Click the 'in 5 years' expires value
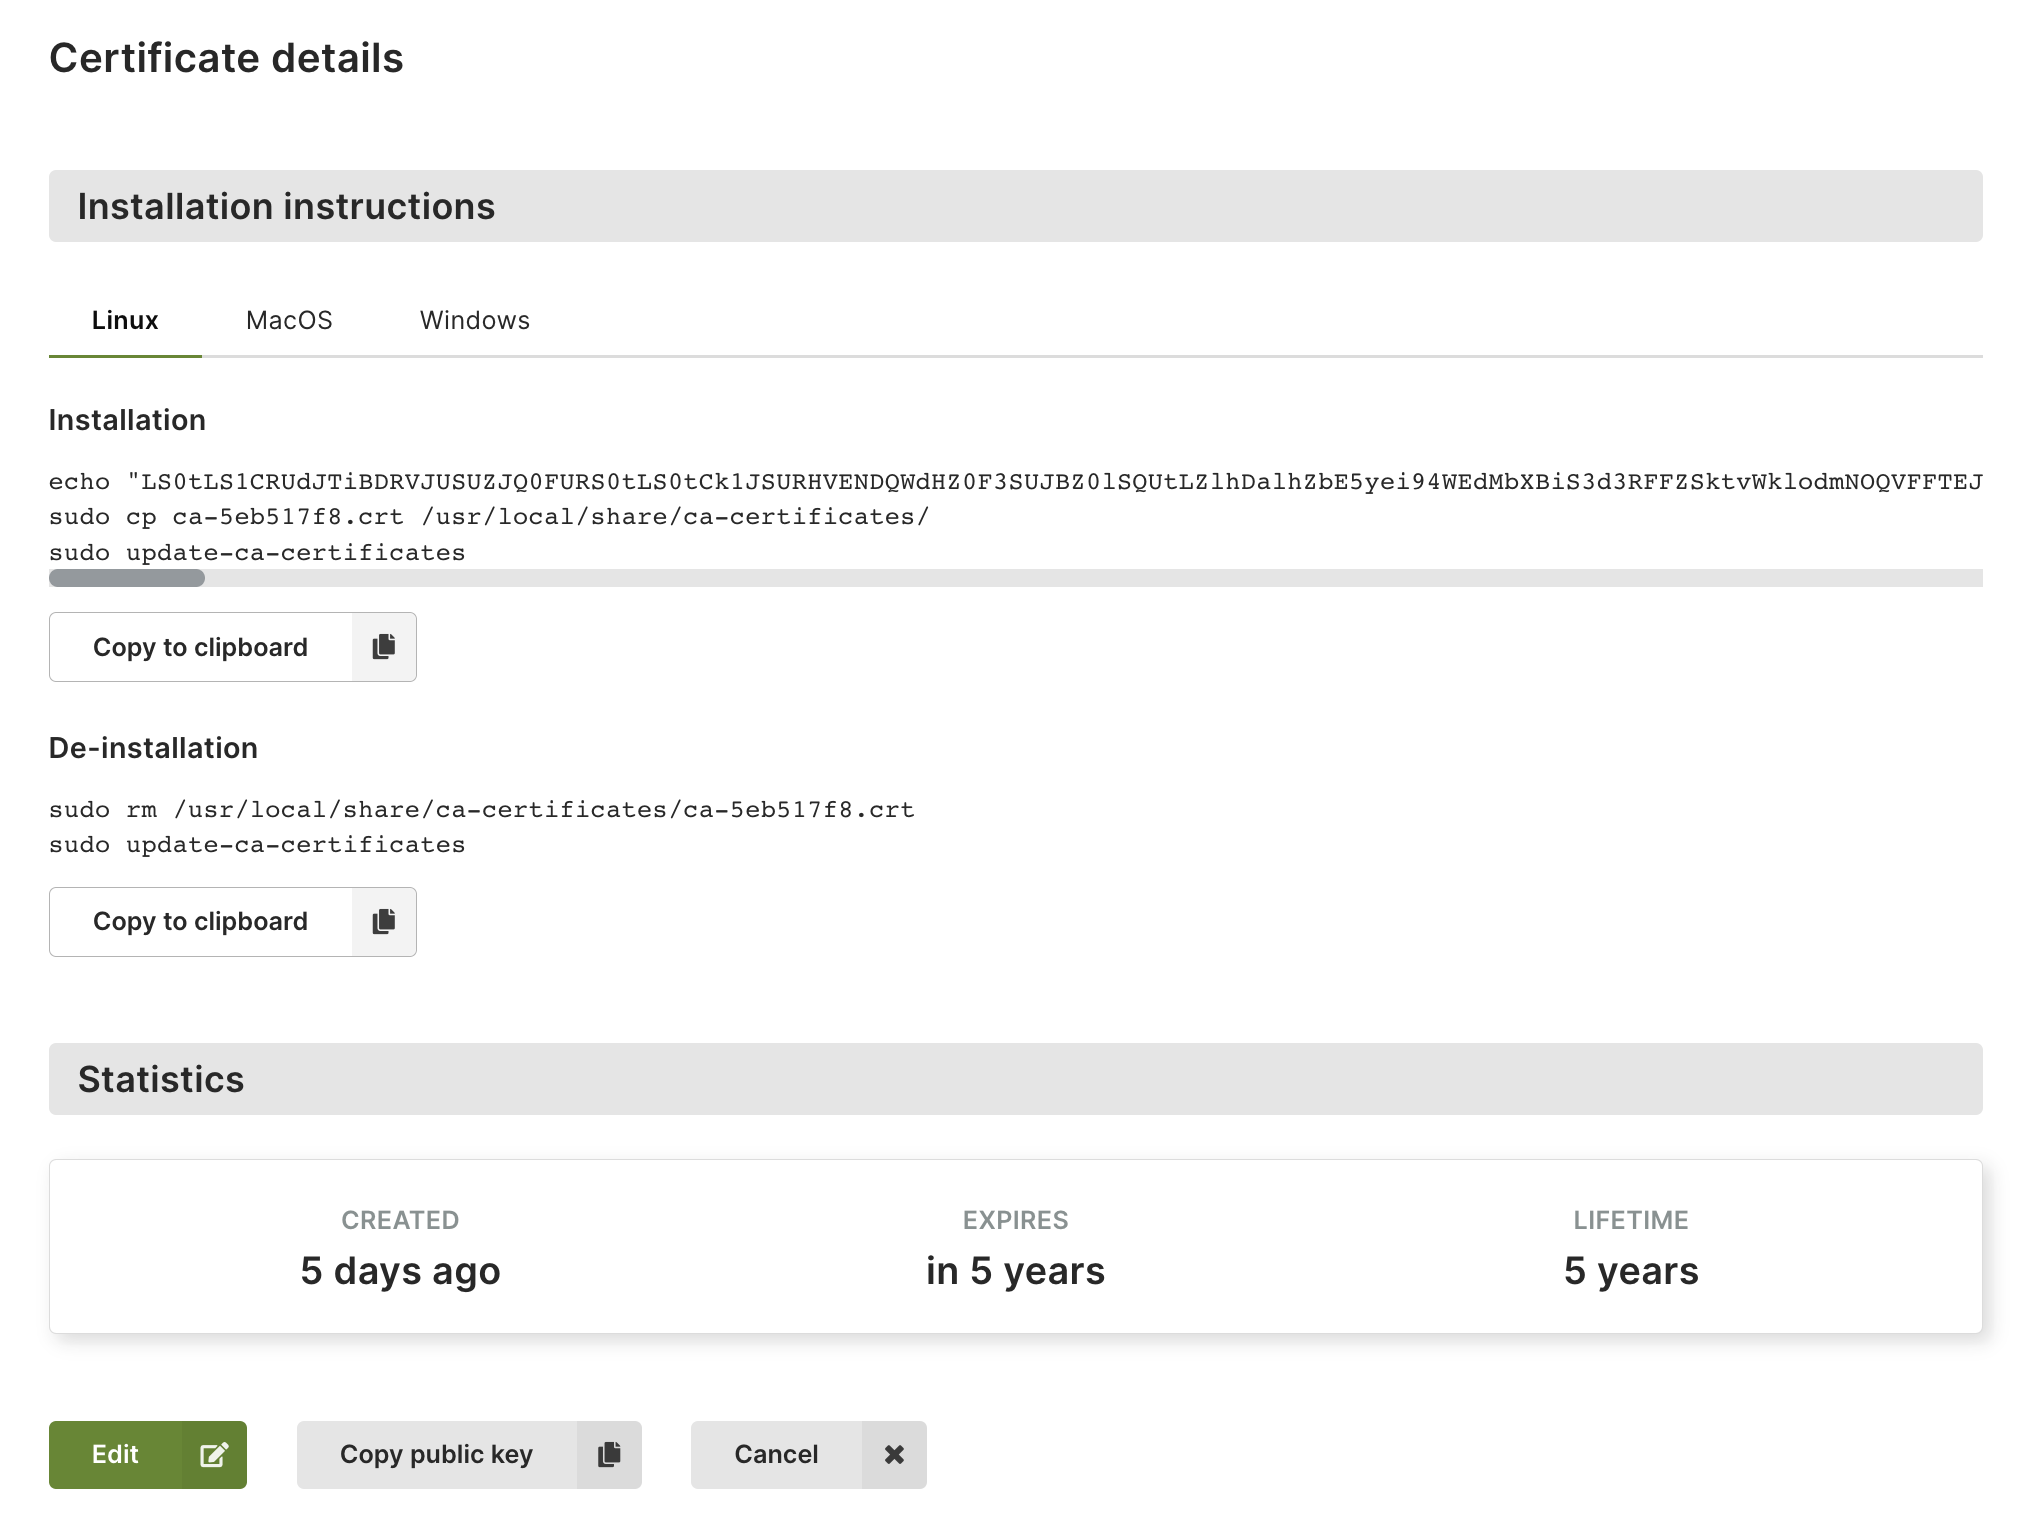Viewport: 2026px width, 1534px height. point(1015,1271)
